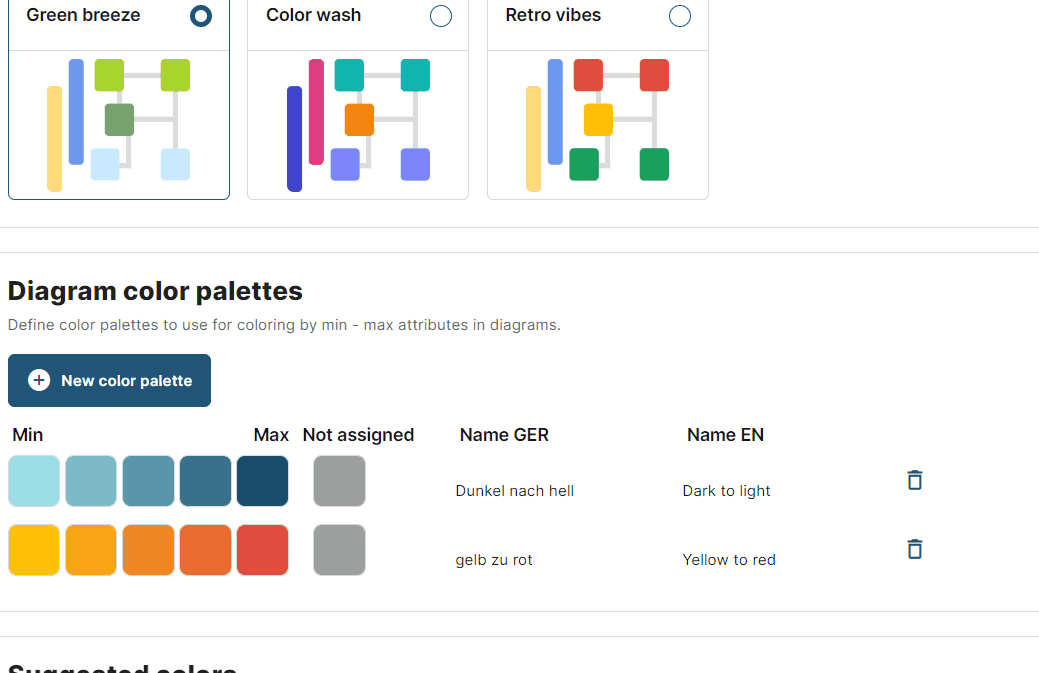Select the yellow Min swatch
The height and width of the screenshot is (673, 1039).
click(x=33, y=549)
